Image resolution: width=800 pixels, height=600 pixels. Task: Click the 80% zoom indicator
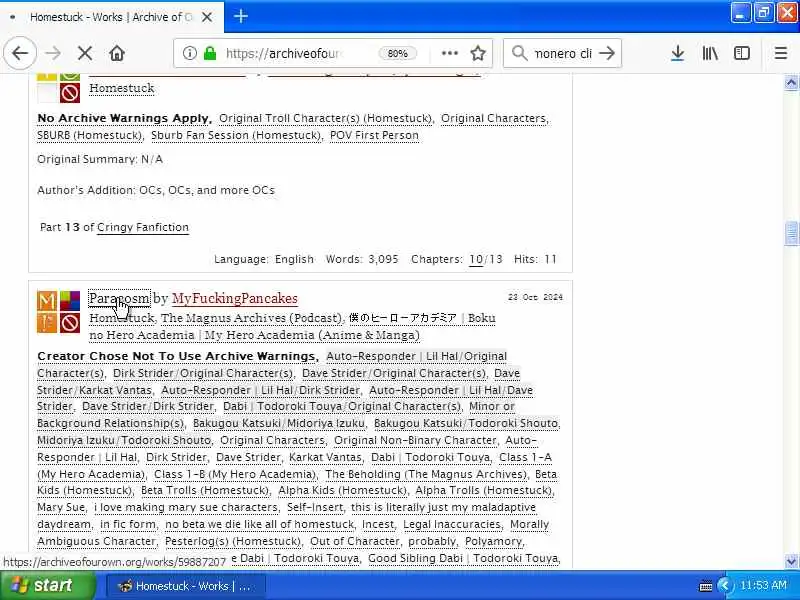397,53
